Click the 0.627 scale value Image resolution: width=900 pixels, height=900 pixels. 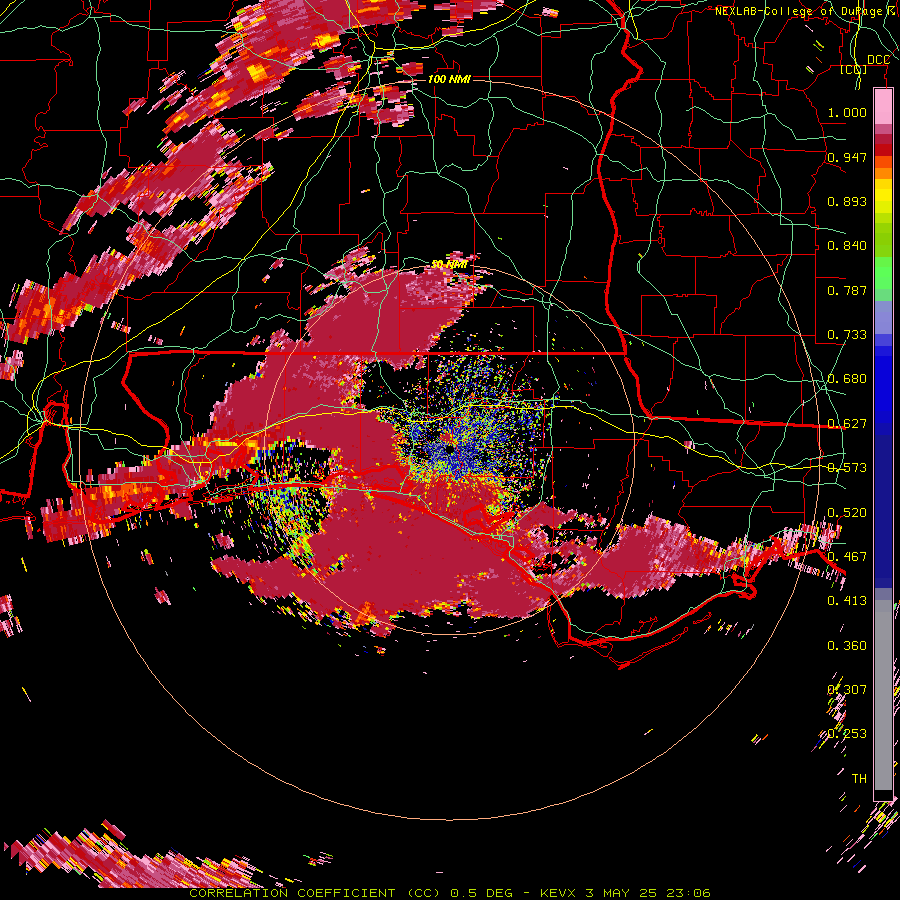(x=847, y=424)
